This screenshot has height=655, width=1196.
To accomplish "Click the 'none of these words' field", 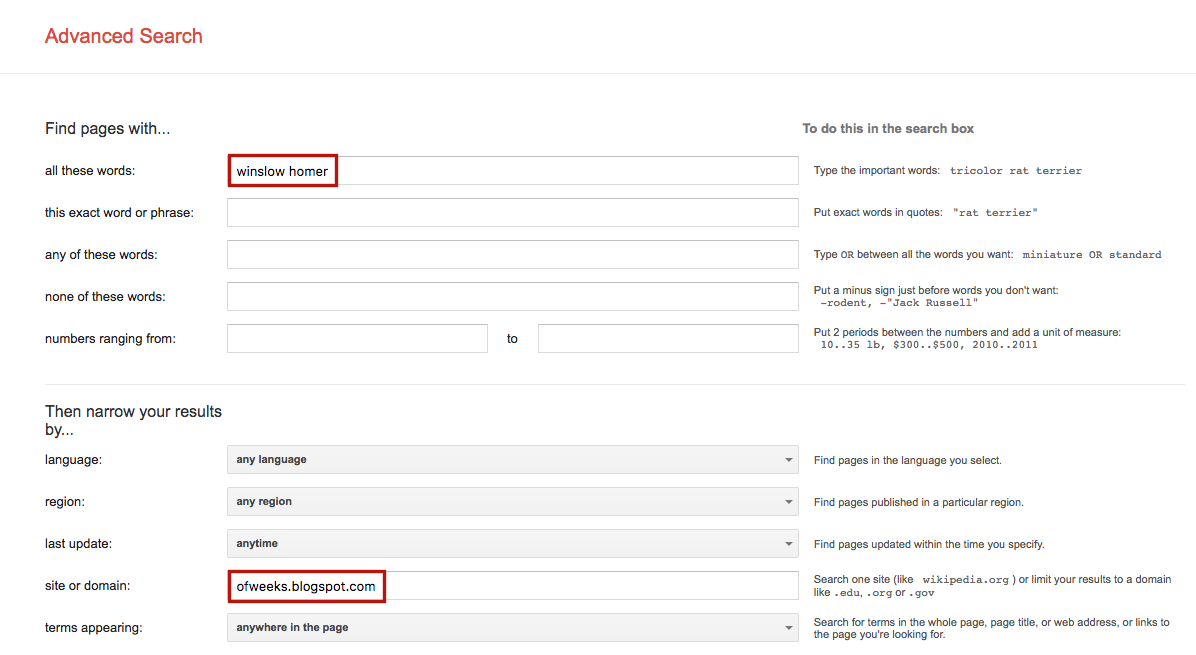I will pyautogui.click(x=512, y=296).
